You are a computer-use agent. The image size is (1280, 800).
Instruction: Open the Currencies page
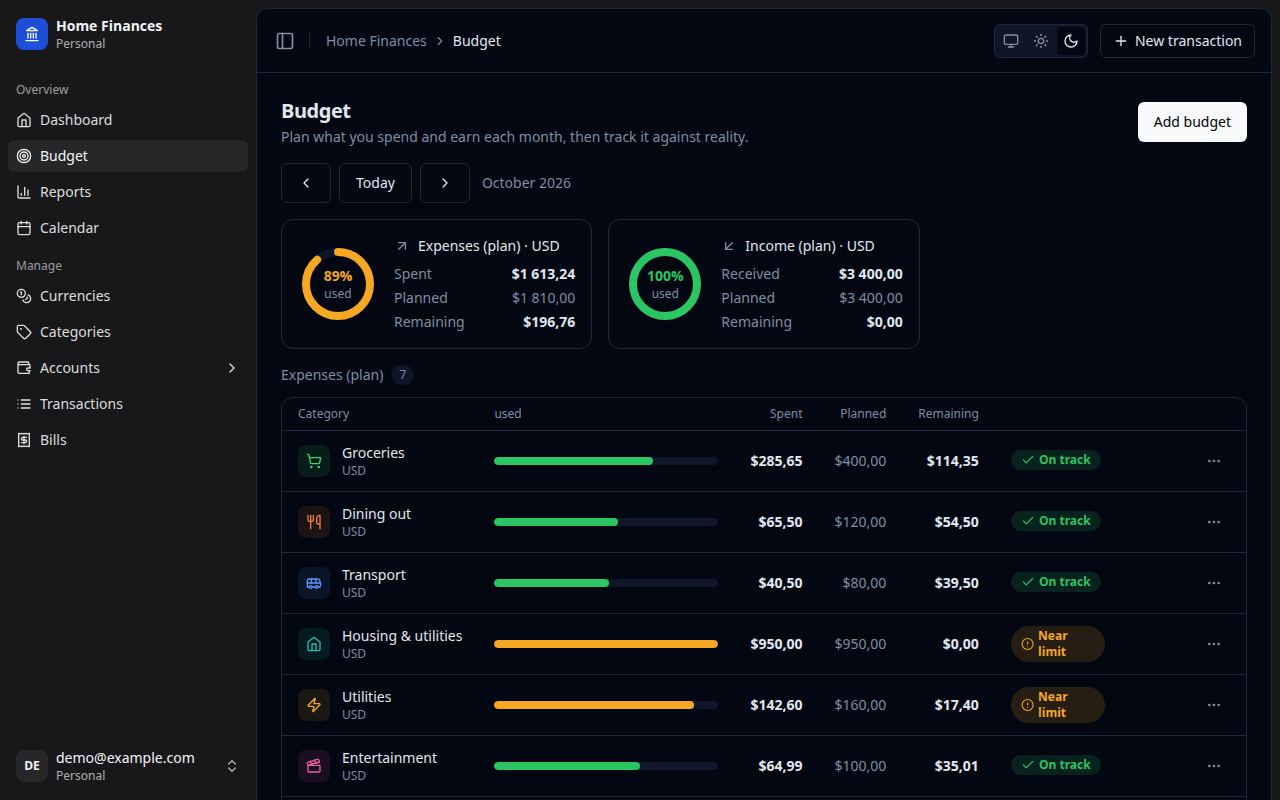[128, 296]
